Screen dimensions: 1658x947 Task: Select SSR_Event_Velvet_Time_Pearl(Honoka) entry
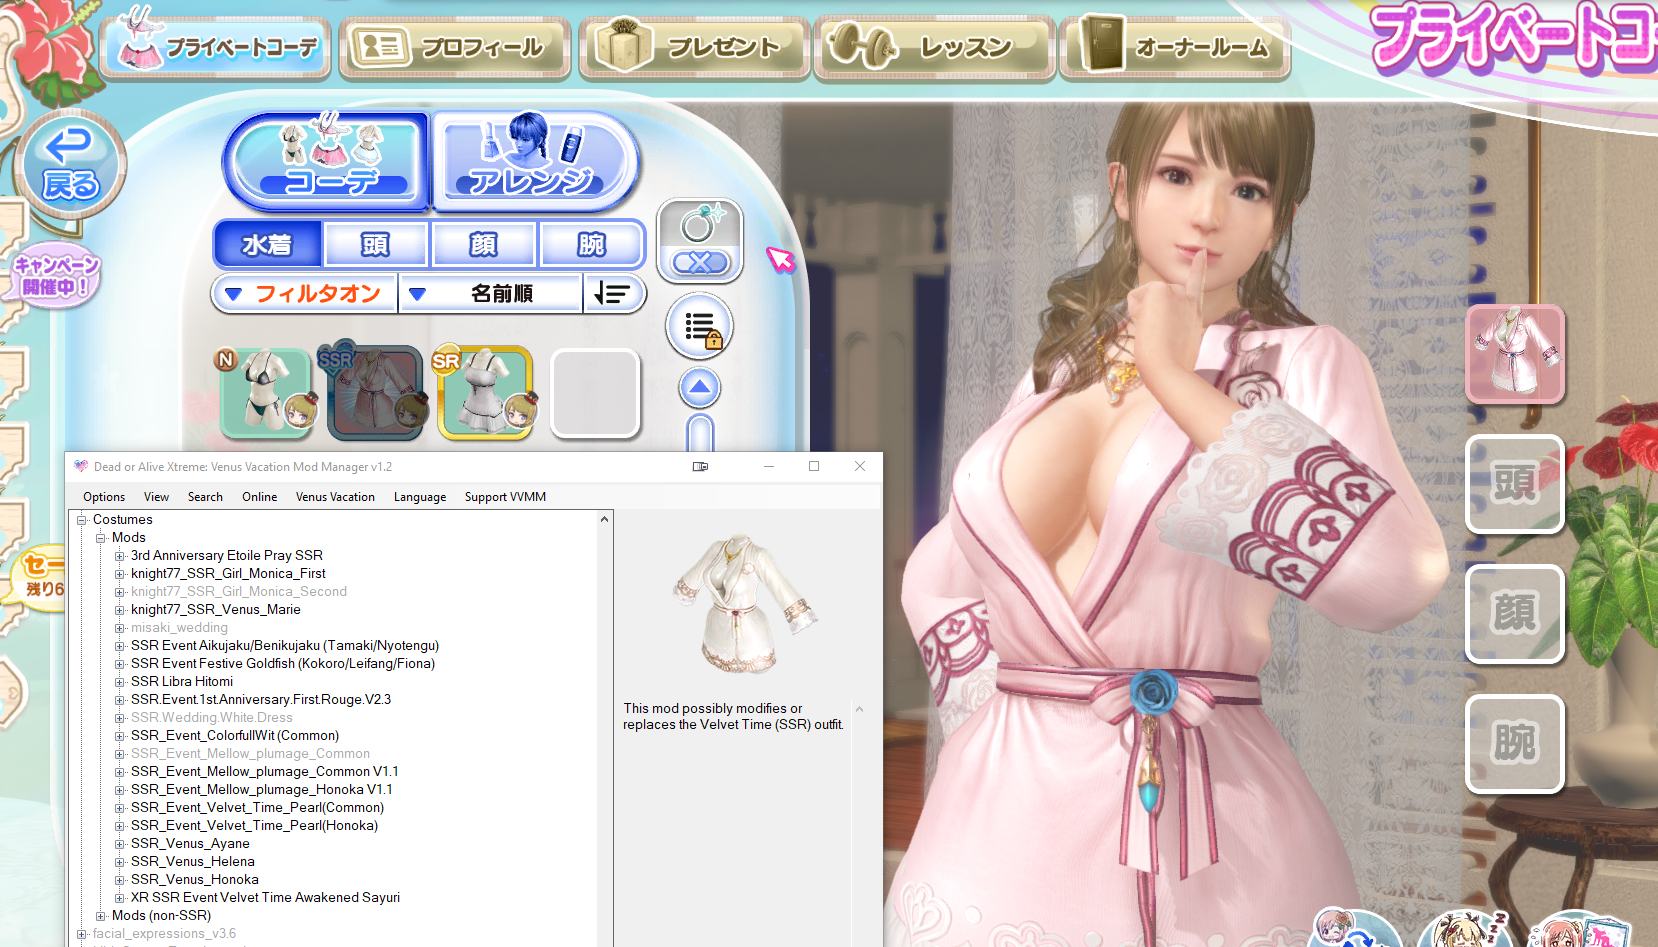coord(254,826)
